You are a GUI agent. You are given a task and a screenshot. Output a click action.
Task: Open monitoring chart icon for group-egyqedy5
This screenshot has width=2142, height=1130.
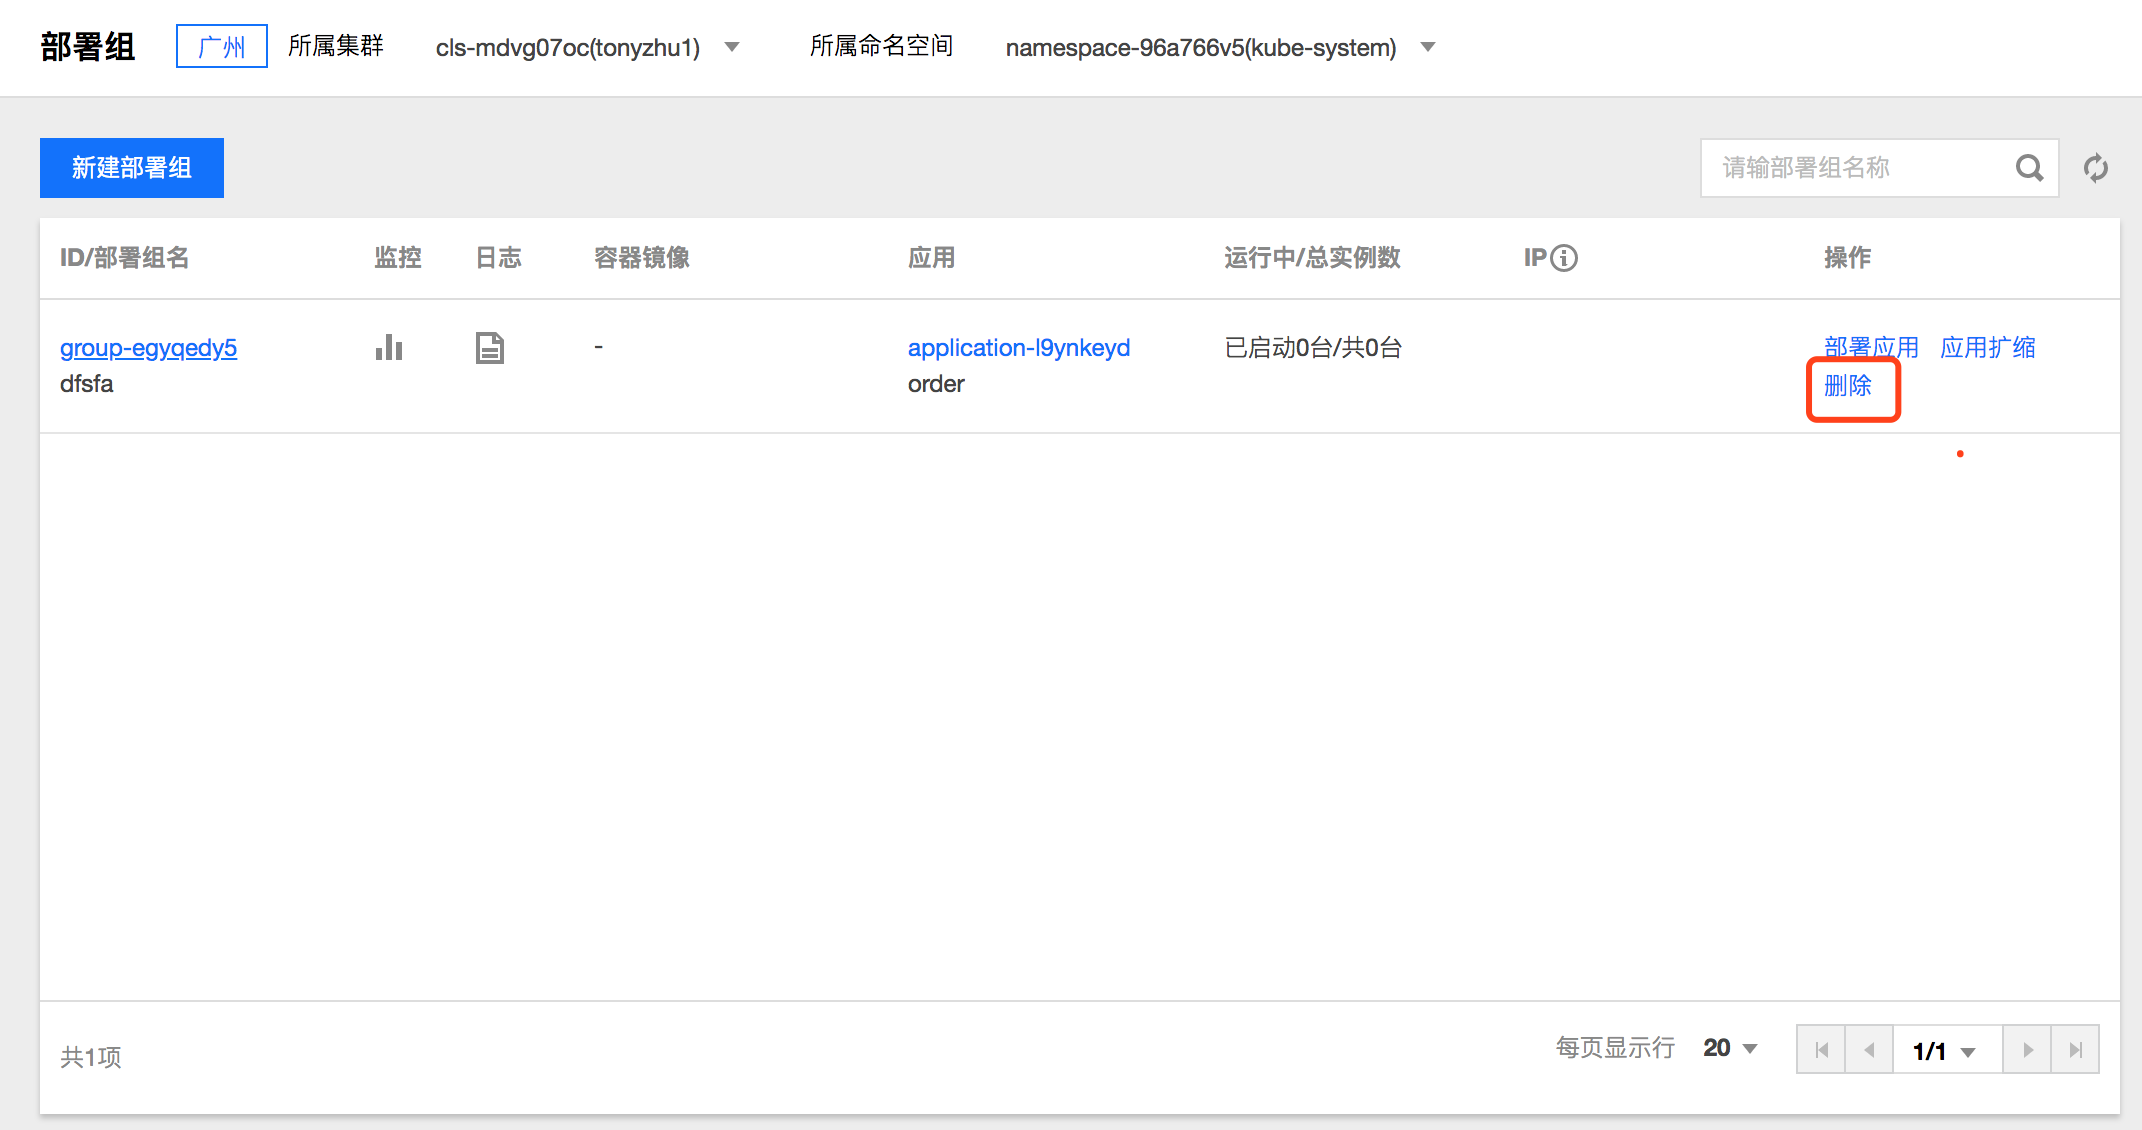[x=388, y=347]
